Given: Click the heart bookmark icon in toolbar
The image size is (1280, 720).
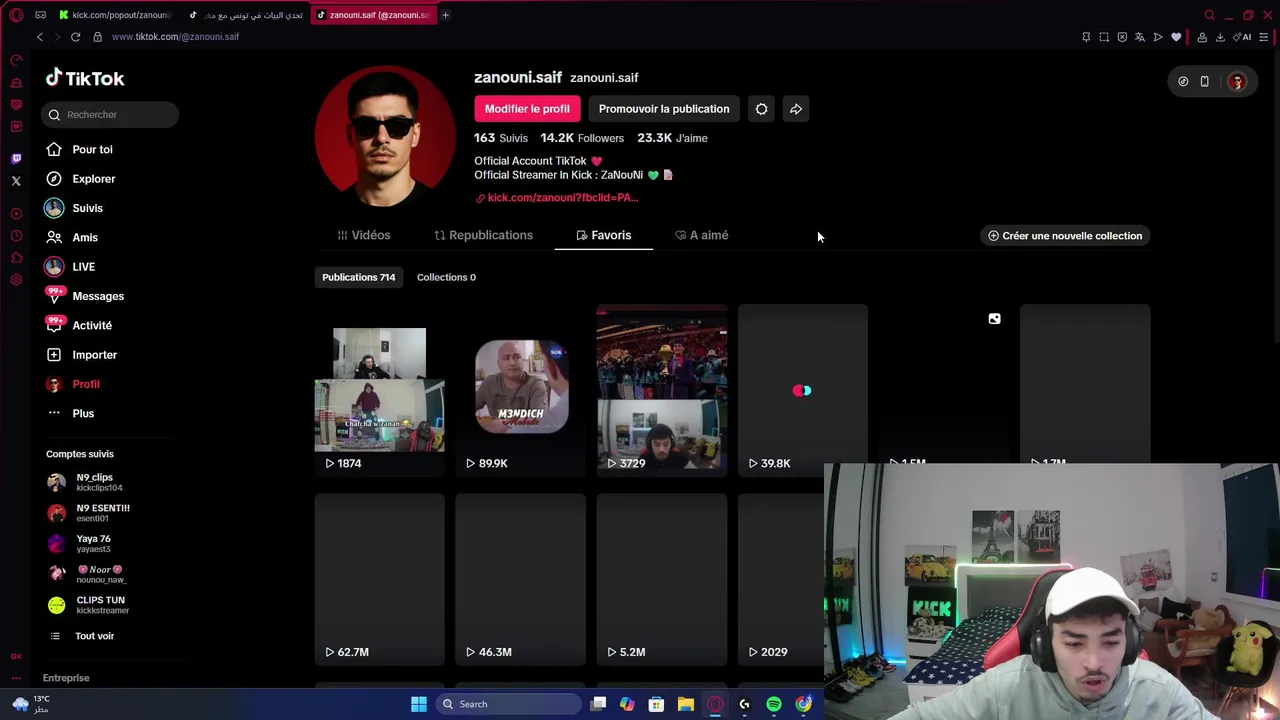Looking at the screenshot, I should (x=1176, y=37).
